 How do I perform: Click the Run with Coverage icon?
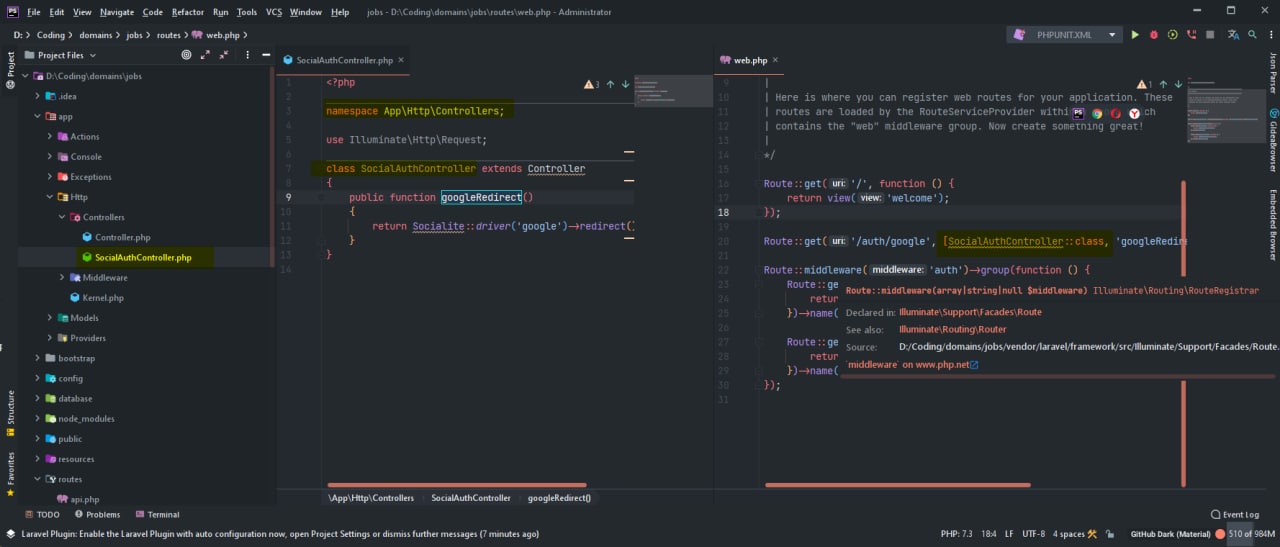click(x=1172, y=35)
